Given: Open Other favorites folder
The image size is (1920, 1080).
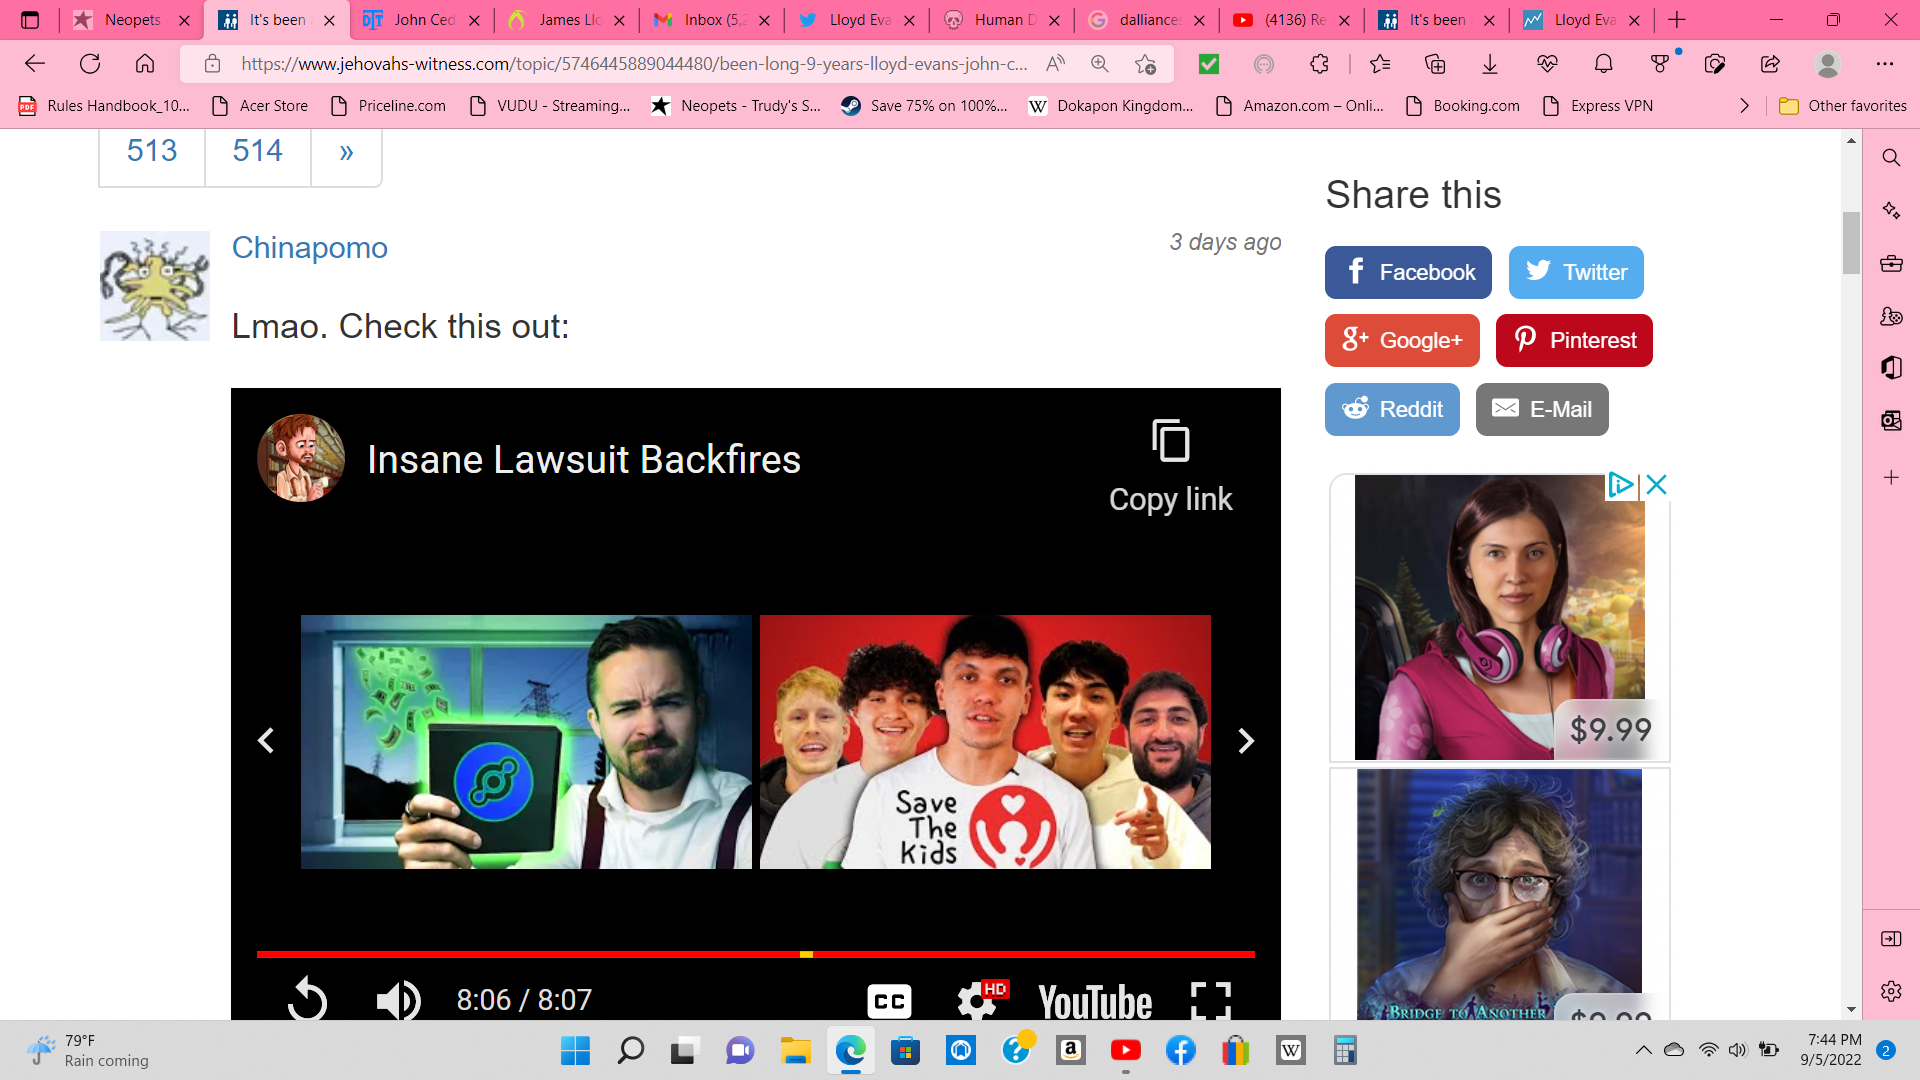Looking at the screenshot, I should (1843, 106).
